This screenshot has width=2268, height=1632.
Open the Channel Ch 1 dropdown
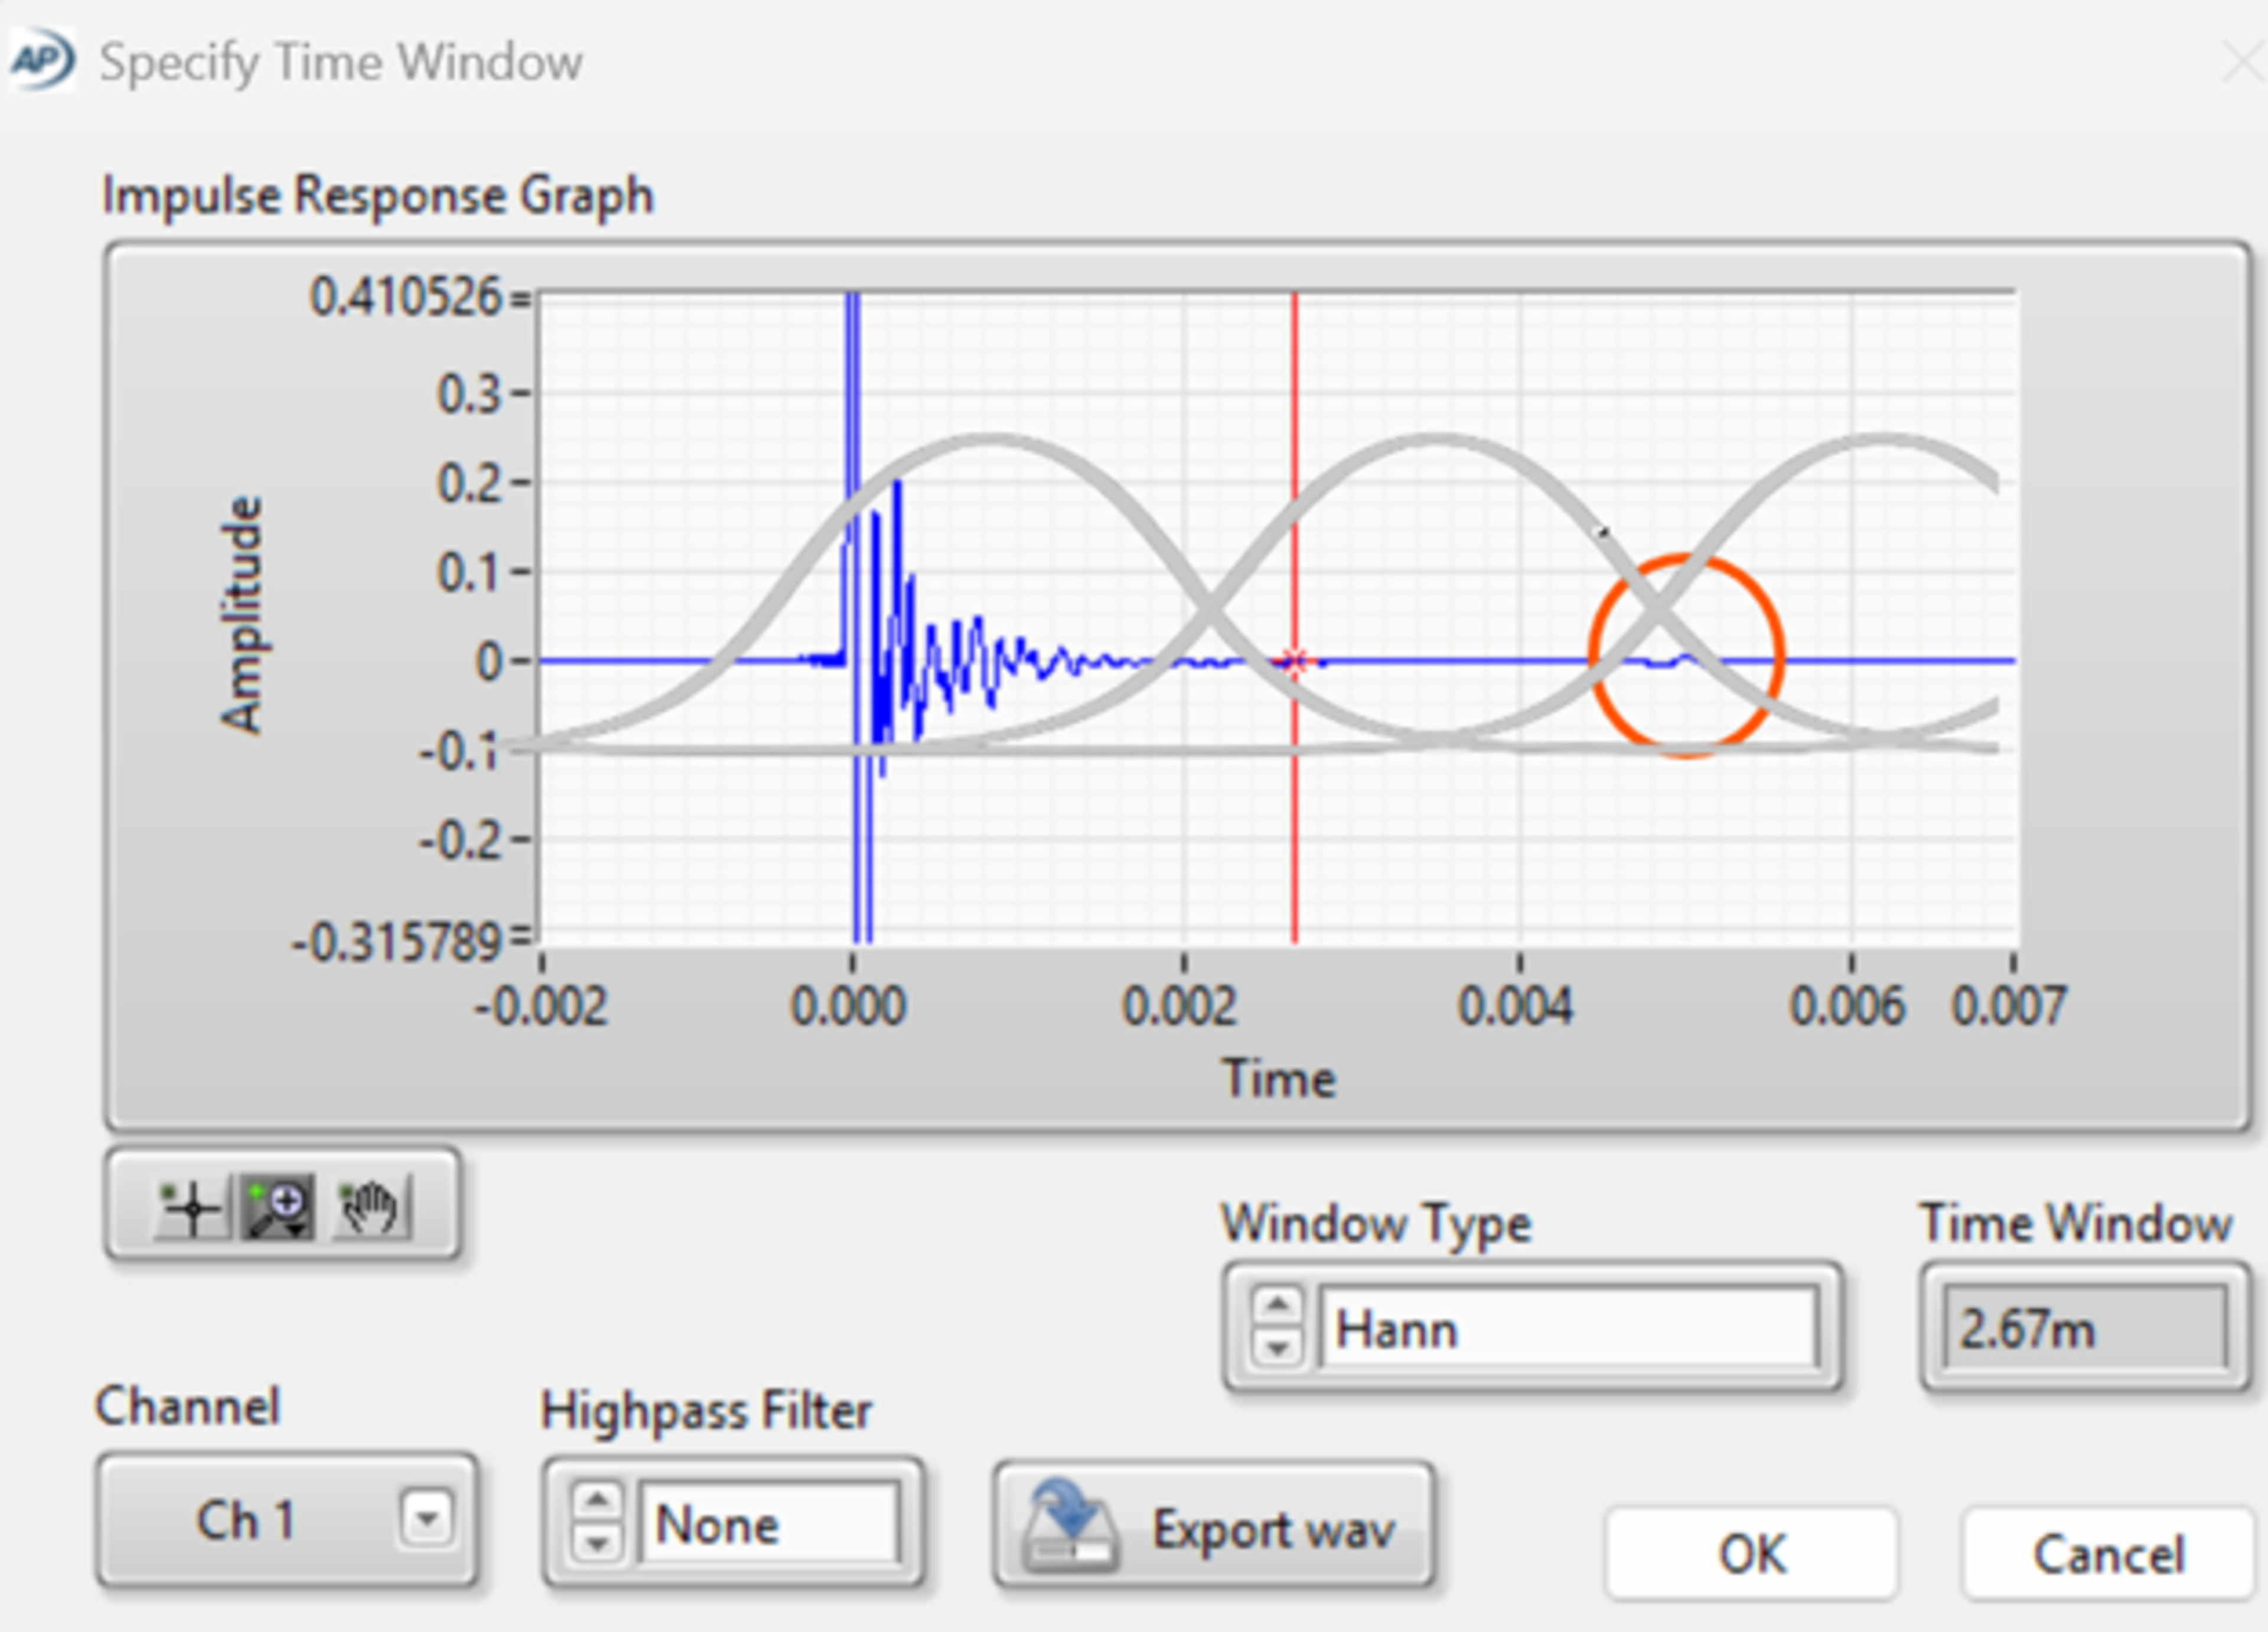427,1519
